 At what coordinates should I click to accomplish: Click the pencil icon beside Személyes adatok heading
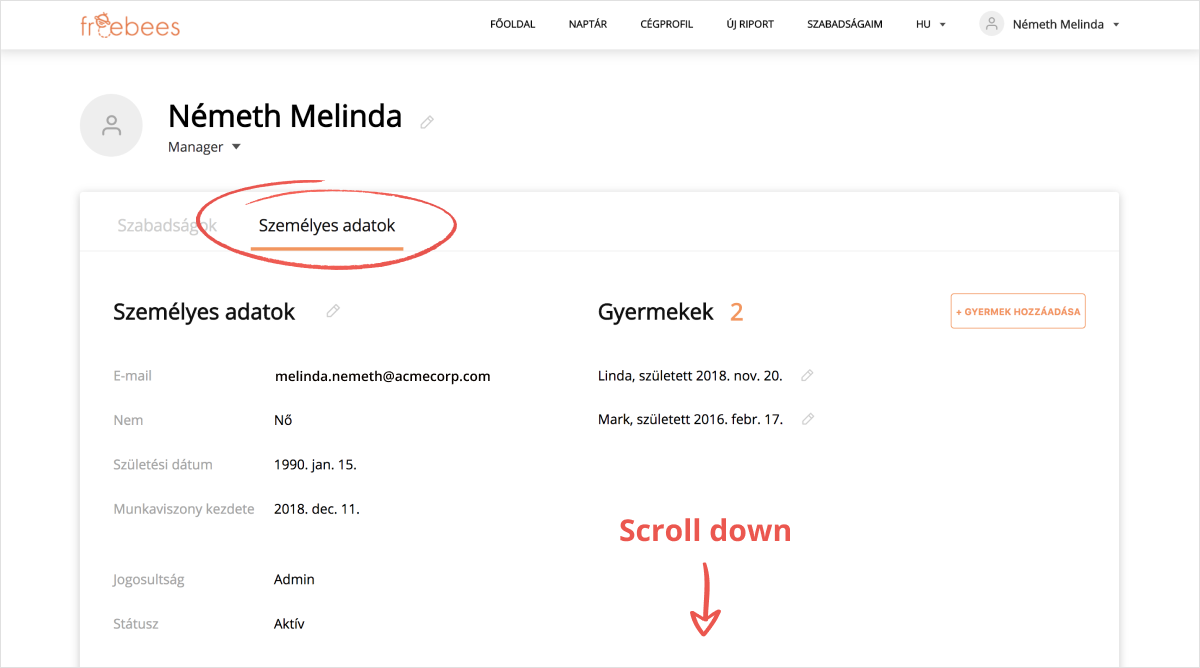[x=333, y=312]
